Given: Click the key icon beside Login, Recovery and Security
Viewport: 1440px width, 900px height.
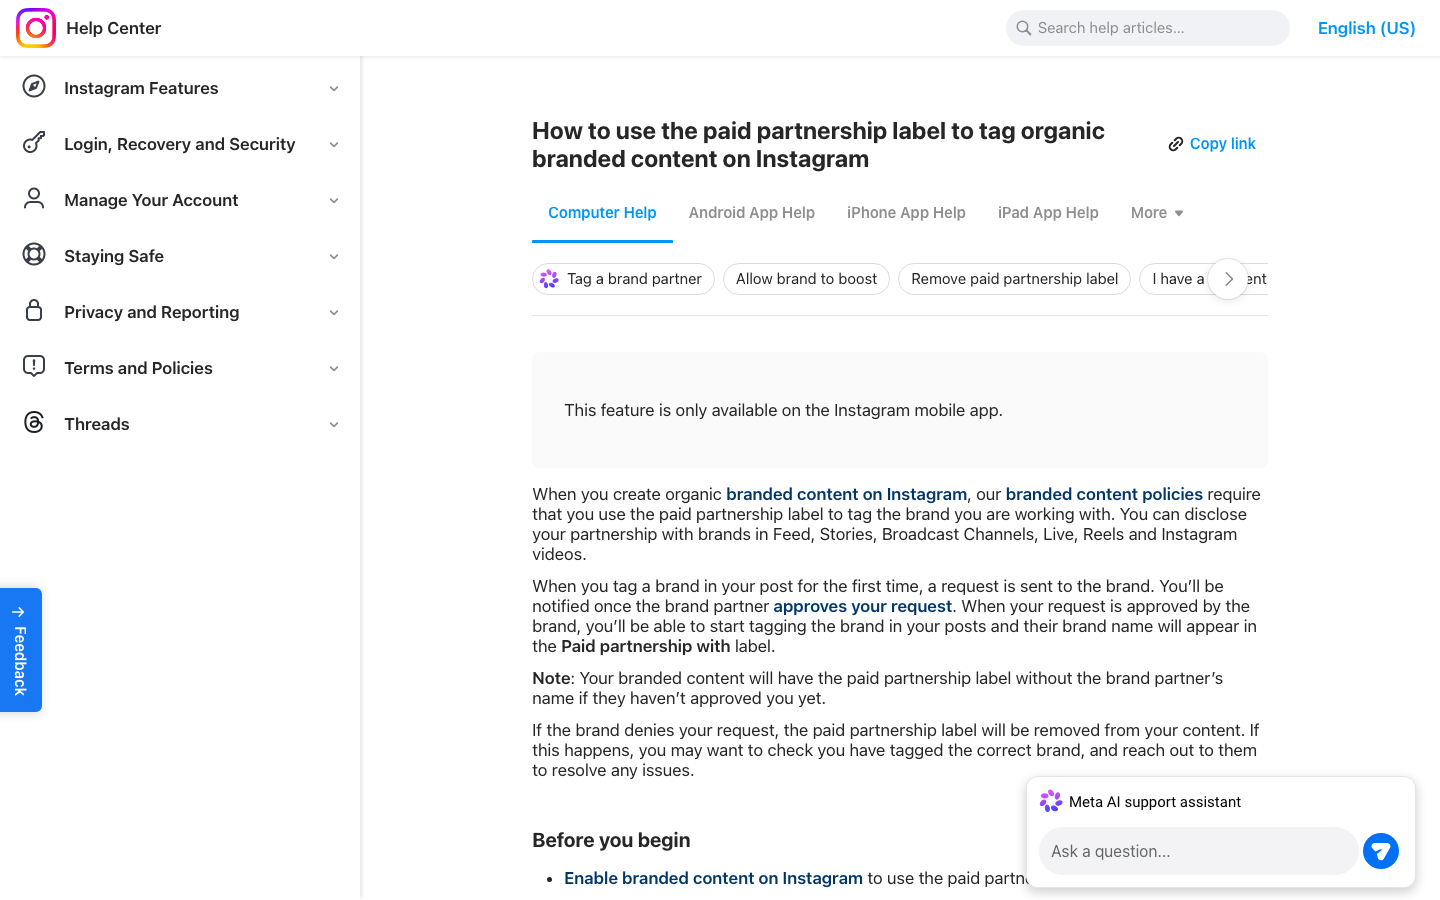Looking at the screenshot, I should coord(34,142).
